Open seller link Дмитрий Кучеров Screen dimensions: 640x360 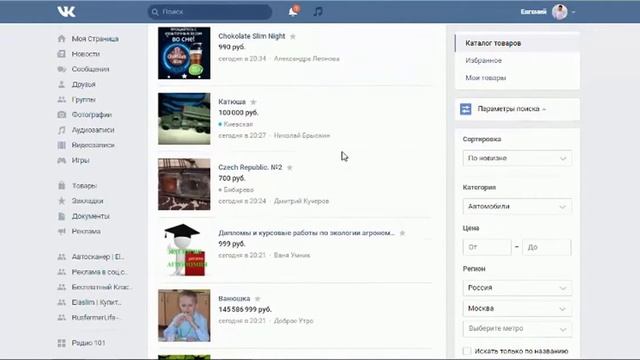click(301, 201)
